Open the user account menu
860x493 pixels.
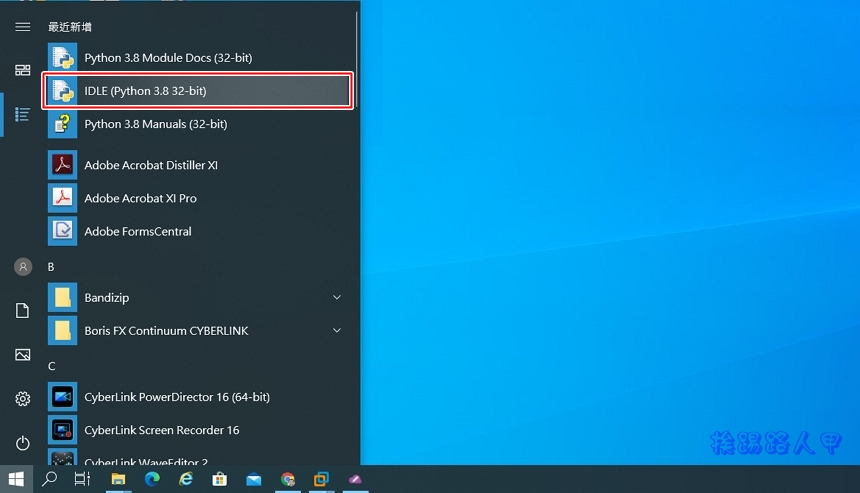click(x=22, y=267)
